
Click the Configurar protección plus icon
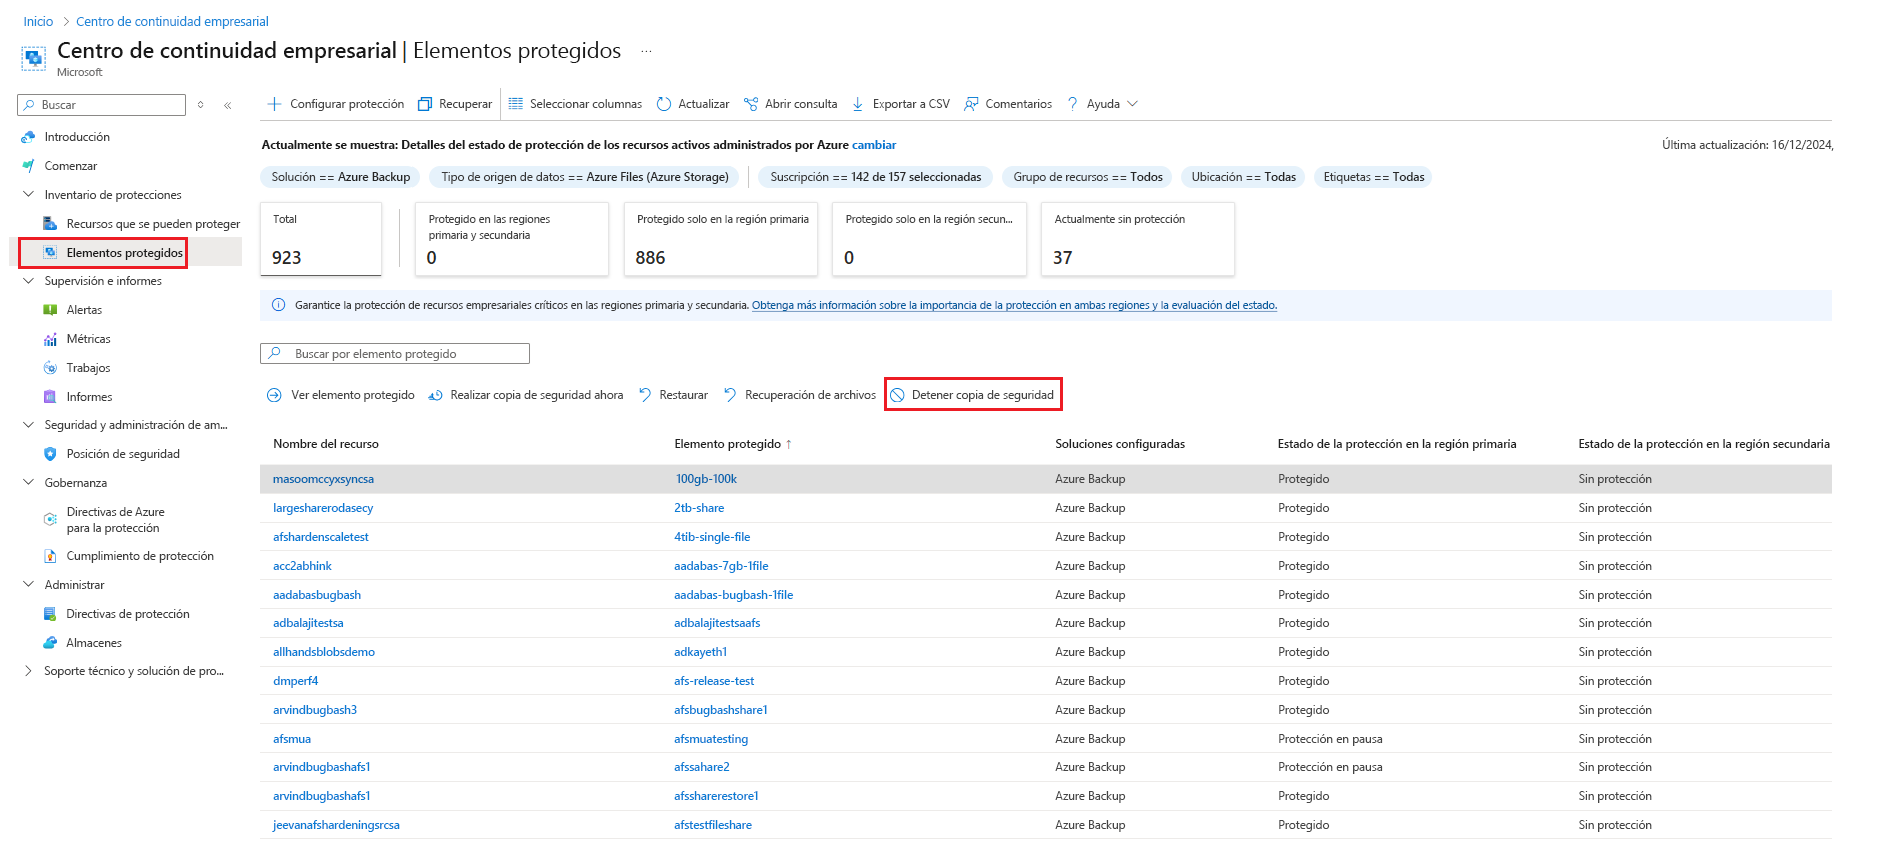(x=274, y=104)
